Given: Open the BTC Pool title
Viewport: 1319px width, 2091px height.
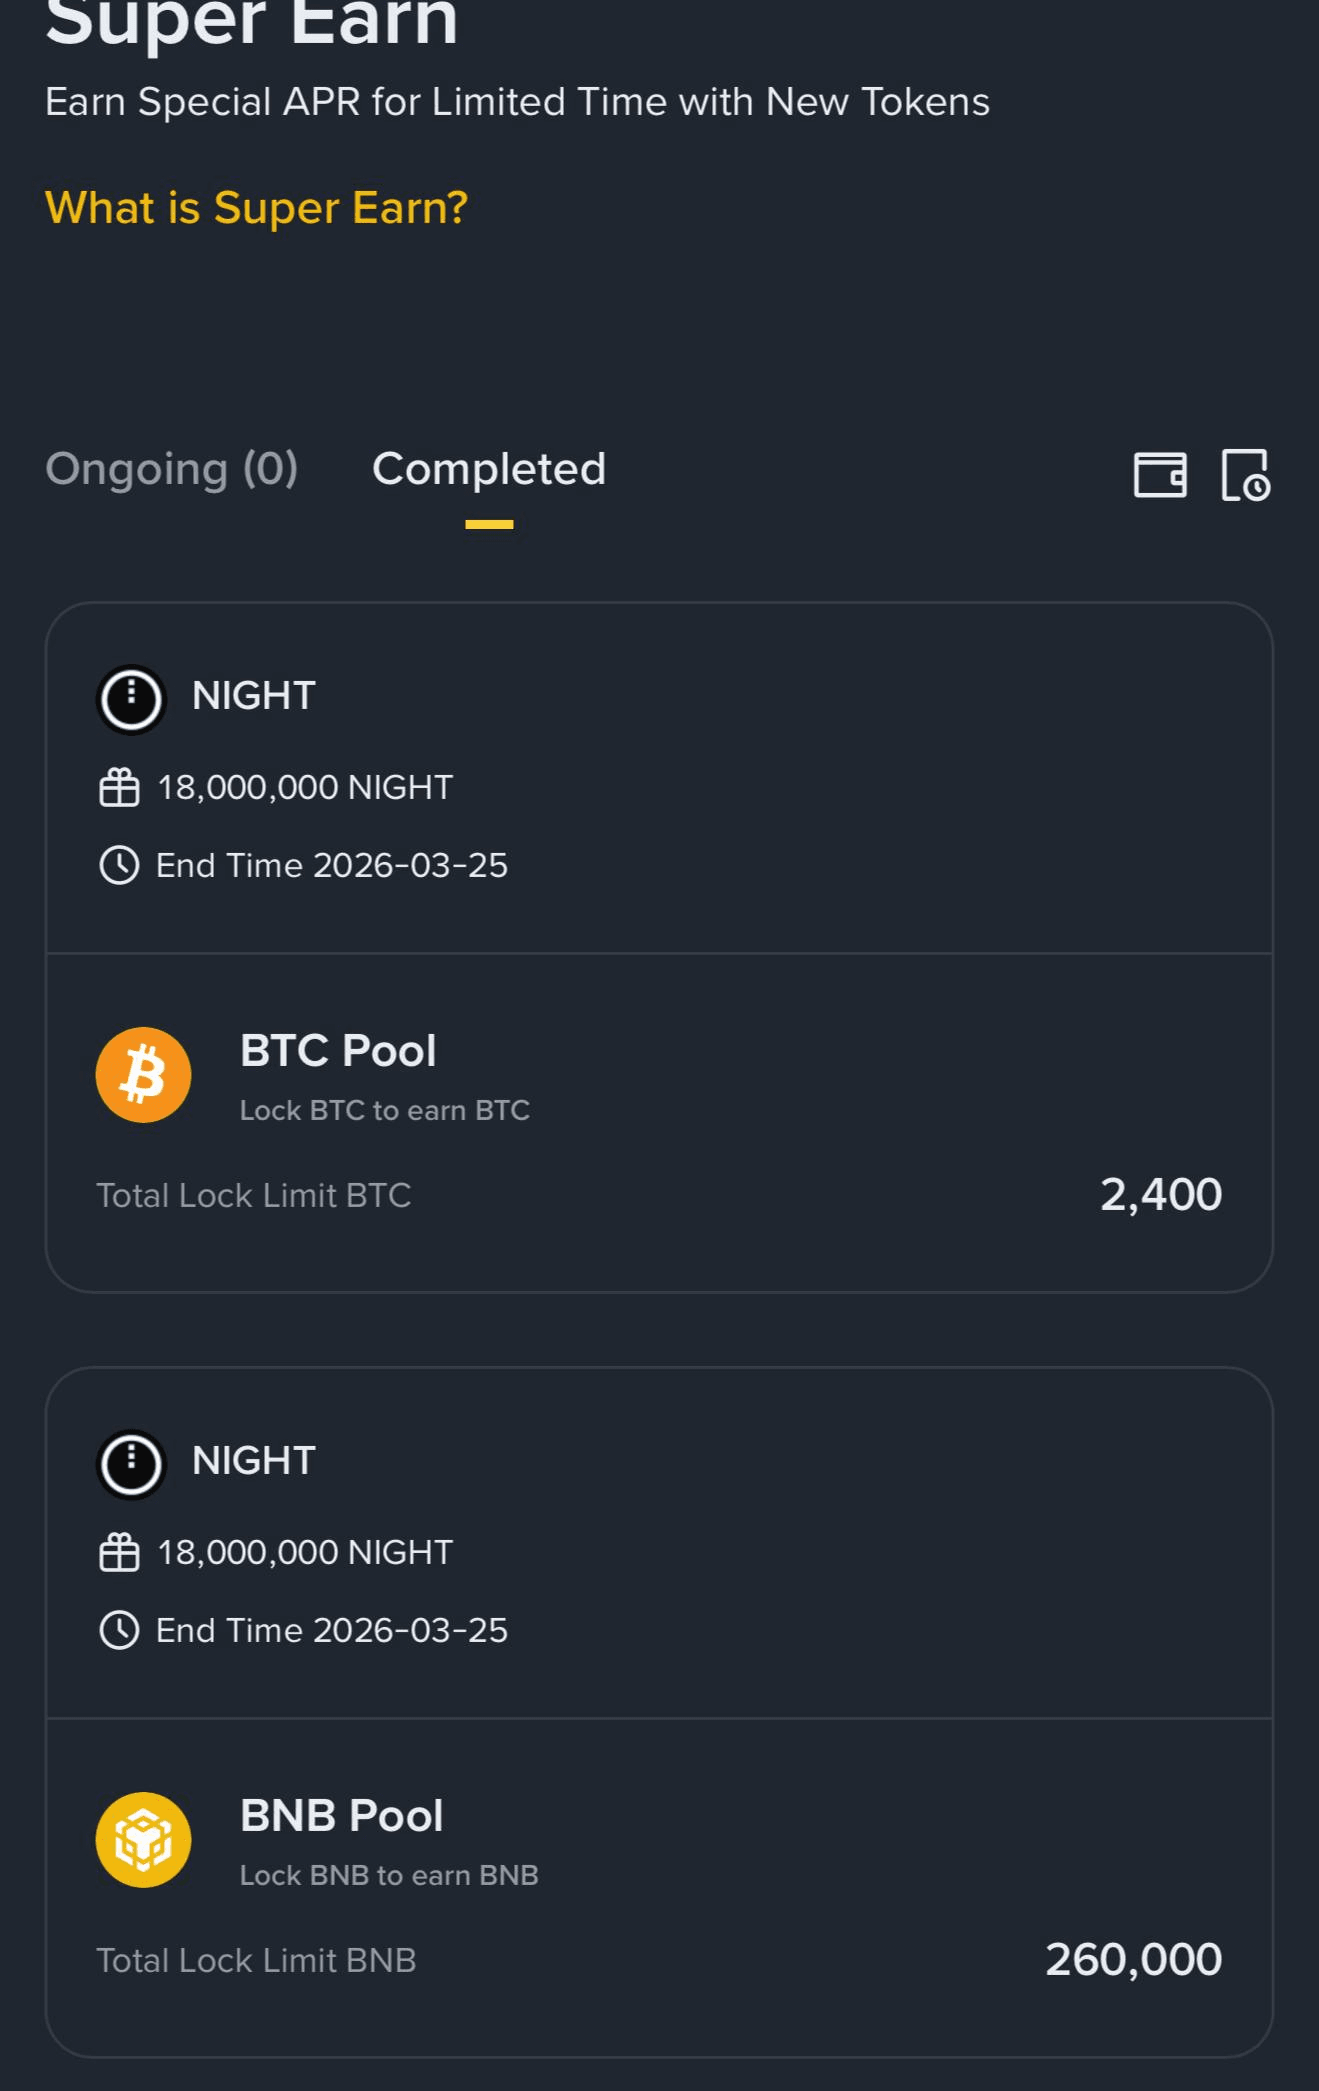Looking at the screenshot, I should (338, 1051).
